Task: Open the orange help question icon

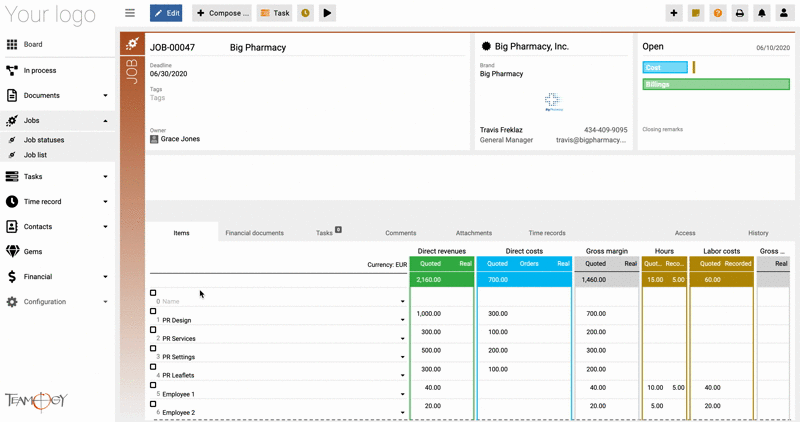Action: point(717,13)
